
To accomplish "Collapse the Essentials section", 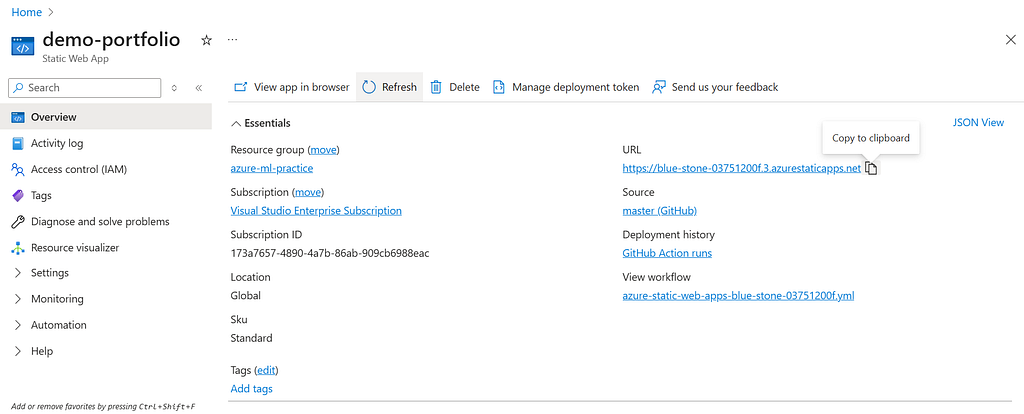I will click(x=261, y=123).
